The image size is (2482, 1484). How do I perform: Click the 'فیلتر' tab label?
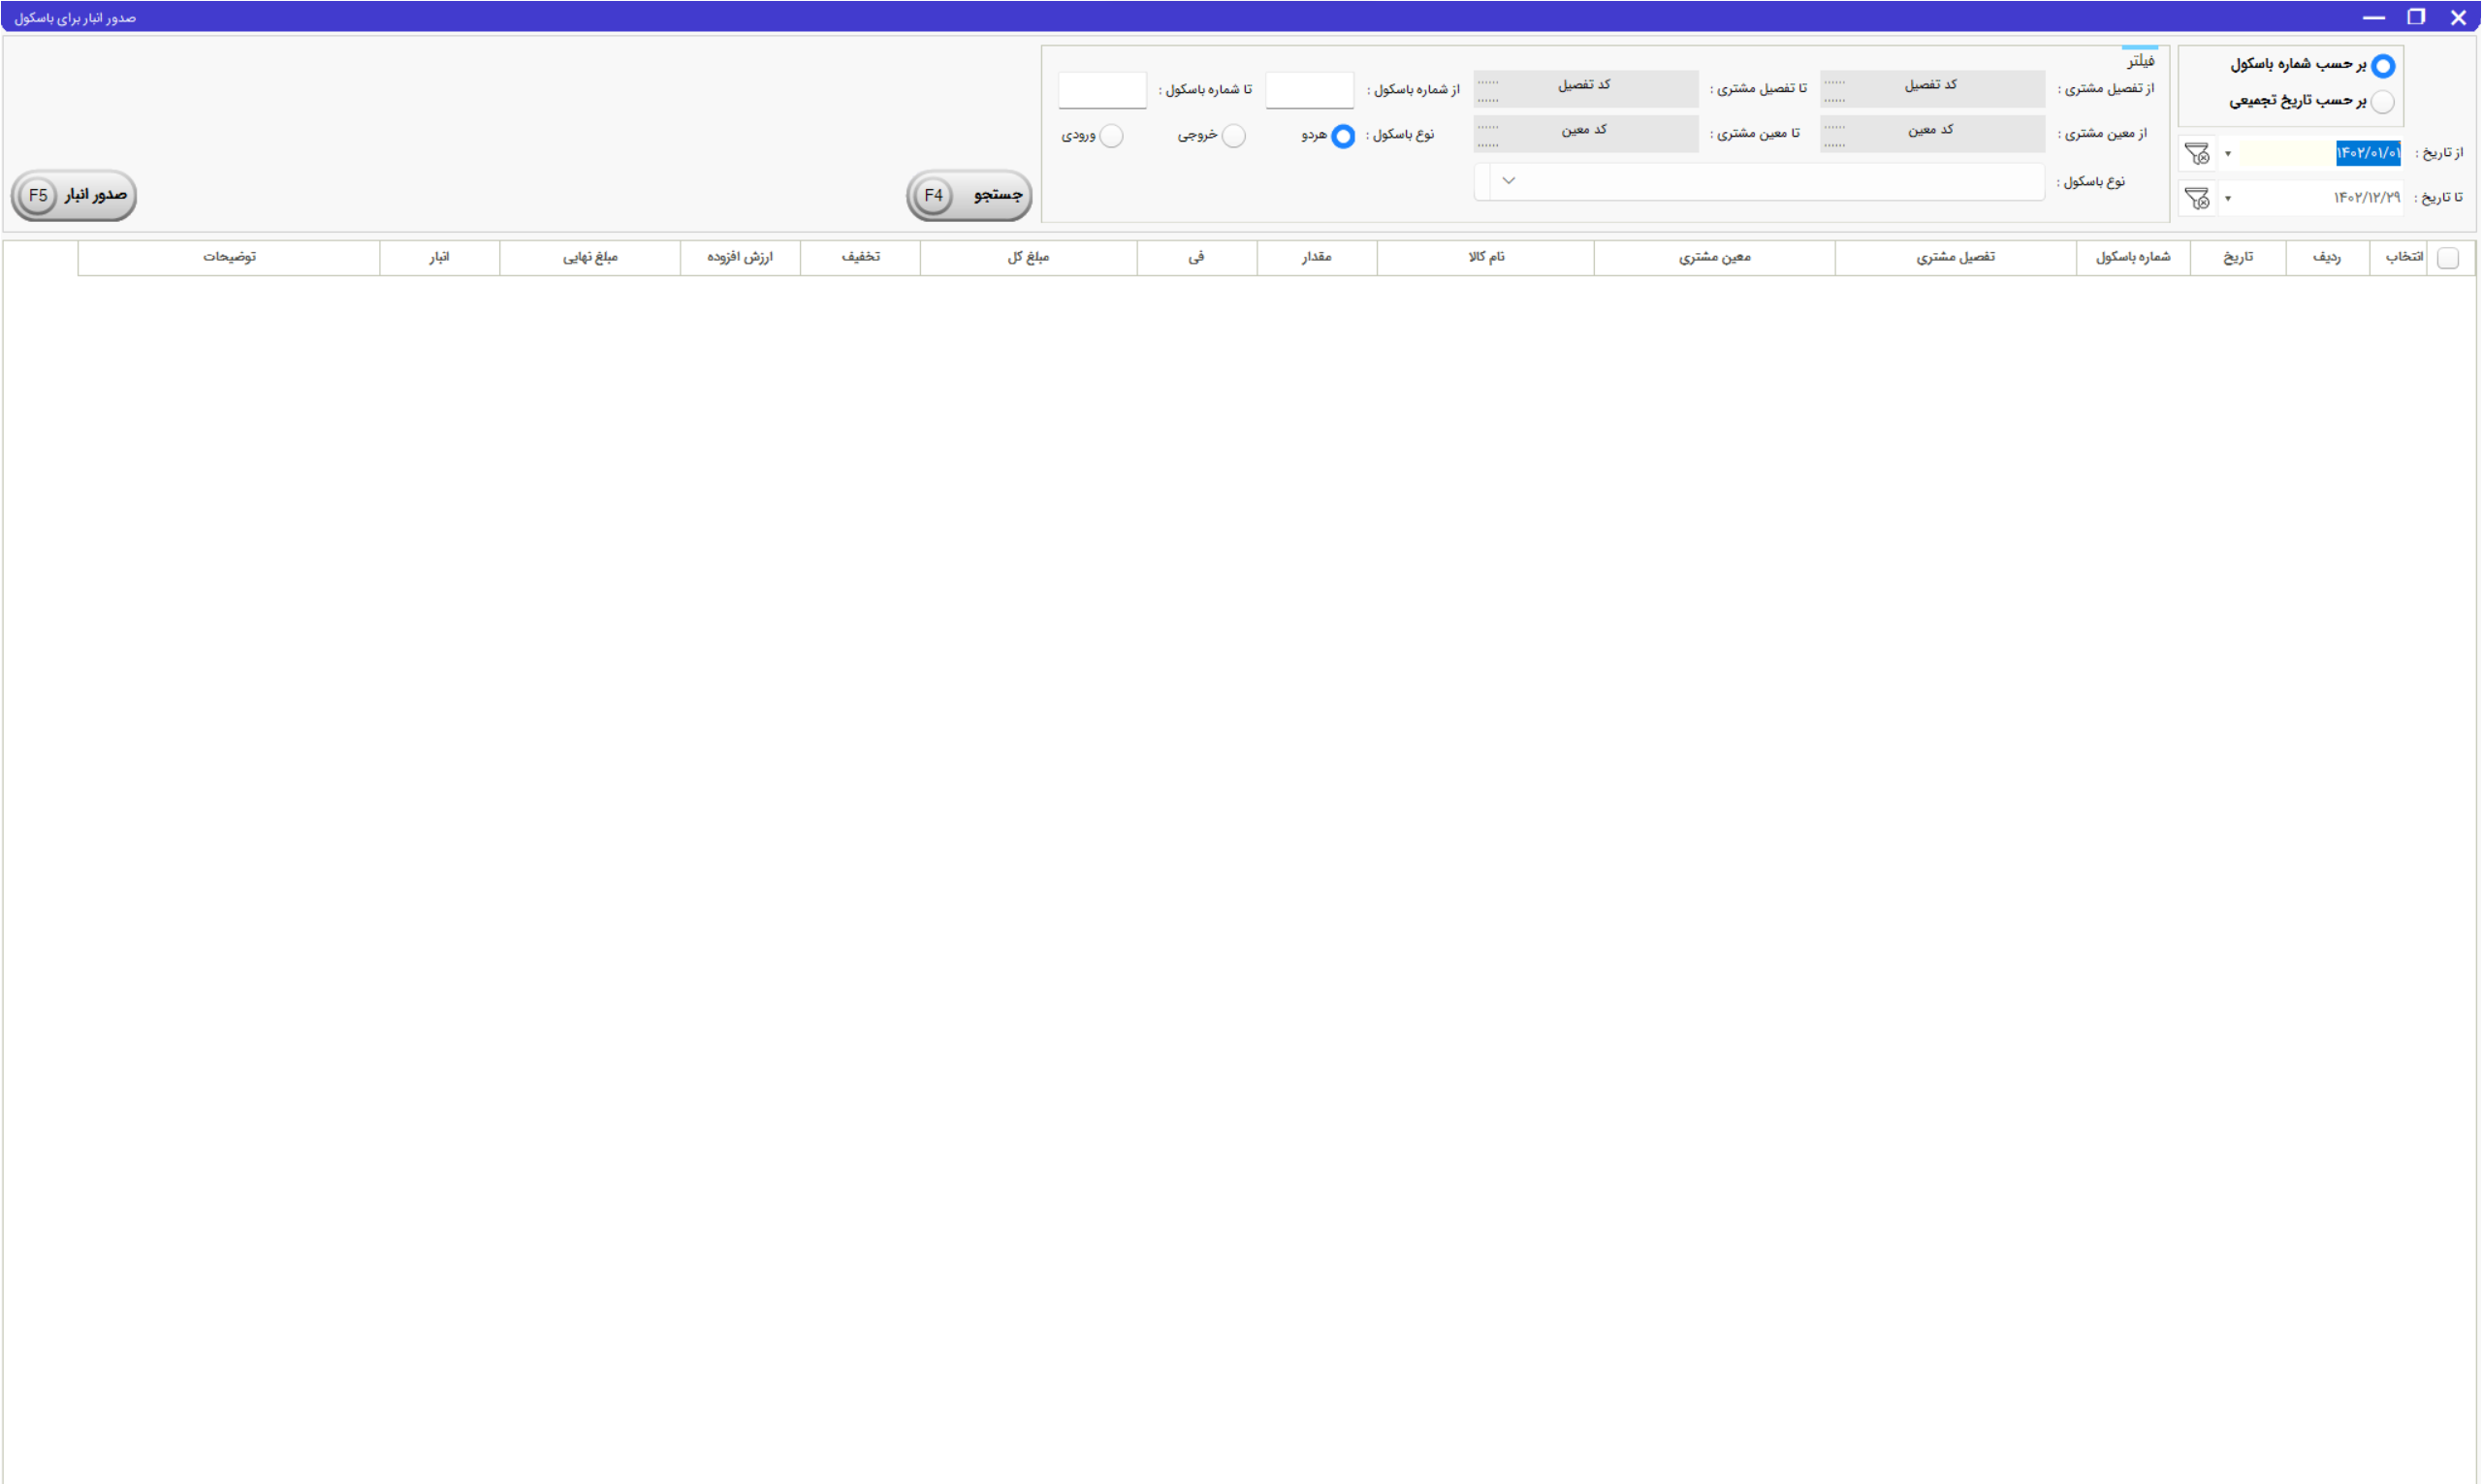tap(2140, 61)
